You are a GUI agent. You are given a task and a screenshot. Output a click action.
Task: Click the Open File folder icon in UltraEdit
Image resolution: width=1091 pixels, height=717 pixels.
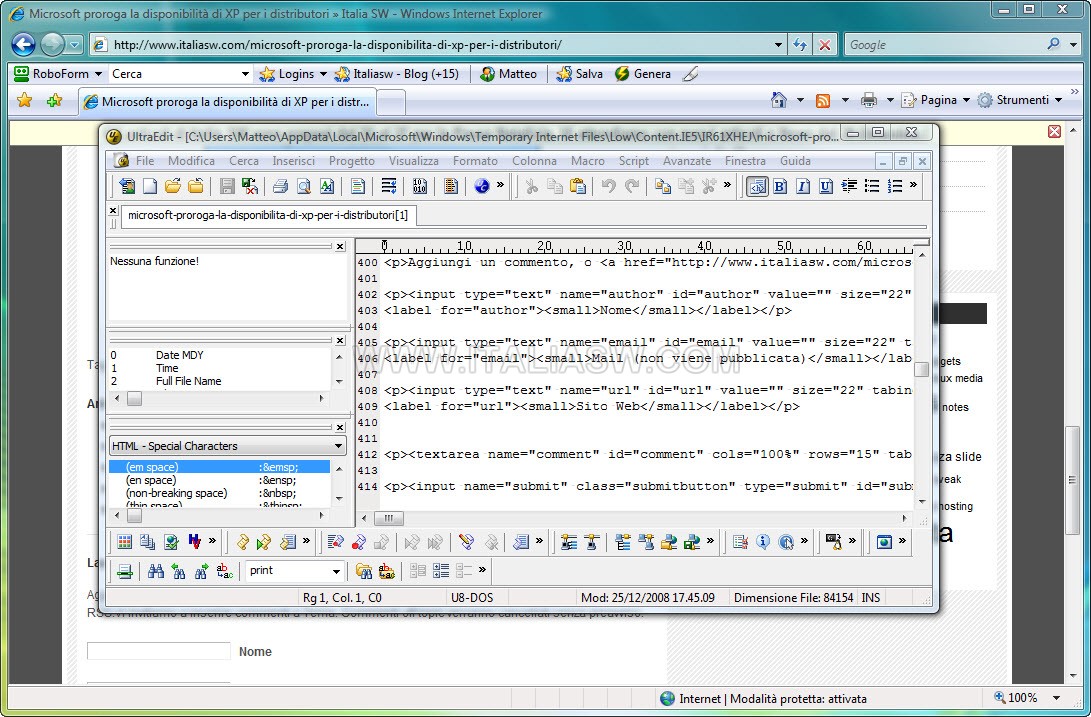coord(173,186)
